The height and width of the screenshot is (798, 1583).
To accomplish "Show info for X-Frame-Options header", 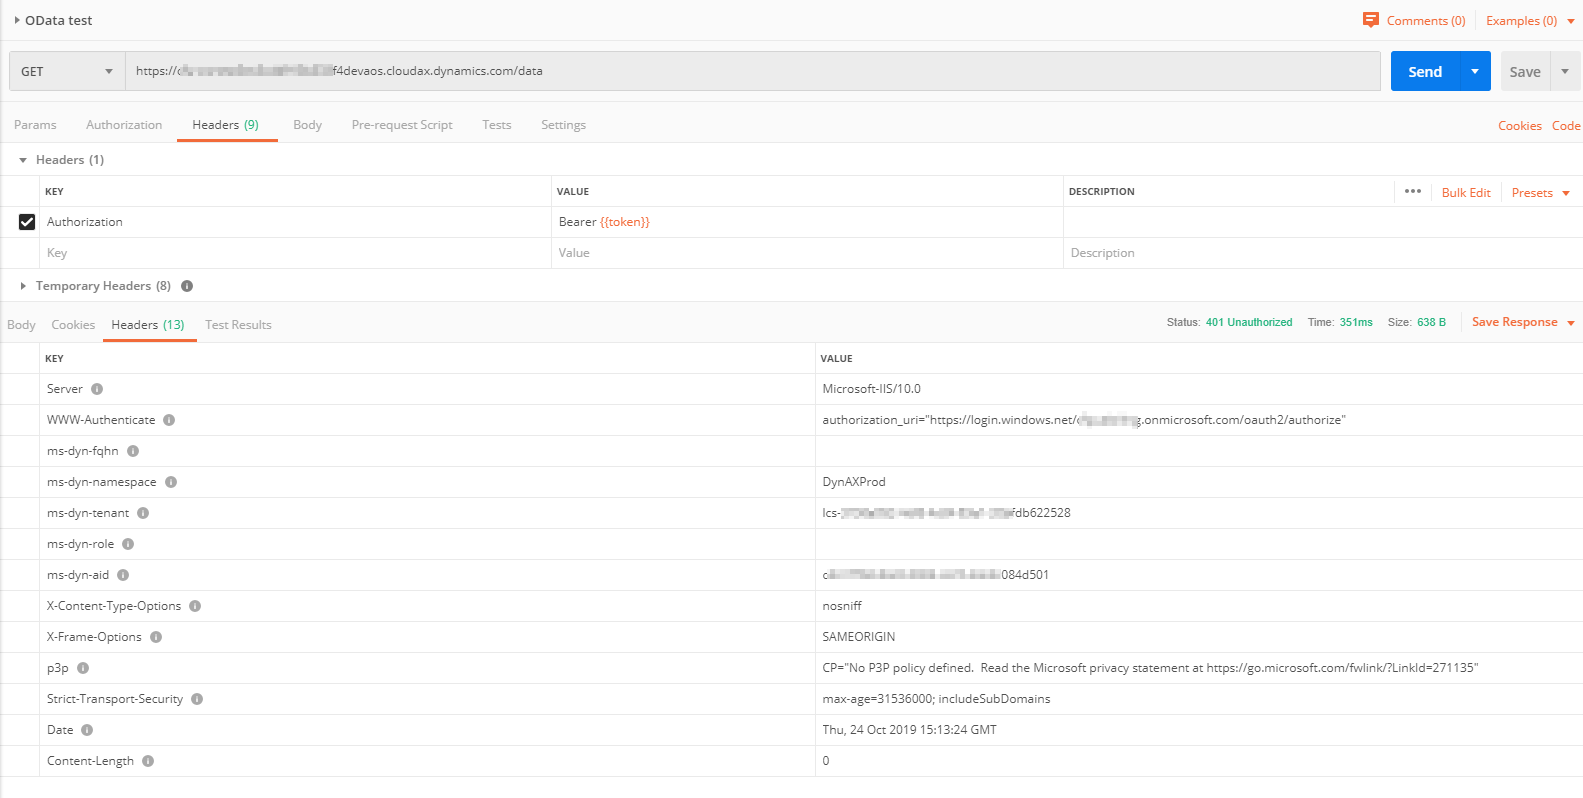I will click(156, 637).
